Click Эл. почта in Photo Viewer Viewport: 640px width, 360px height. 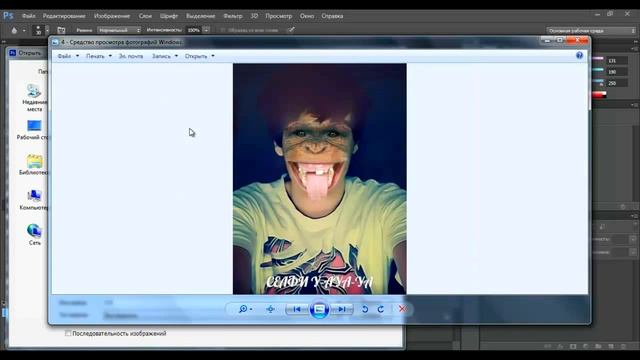point(131,56)
